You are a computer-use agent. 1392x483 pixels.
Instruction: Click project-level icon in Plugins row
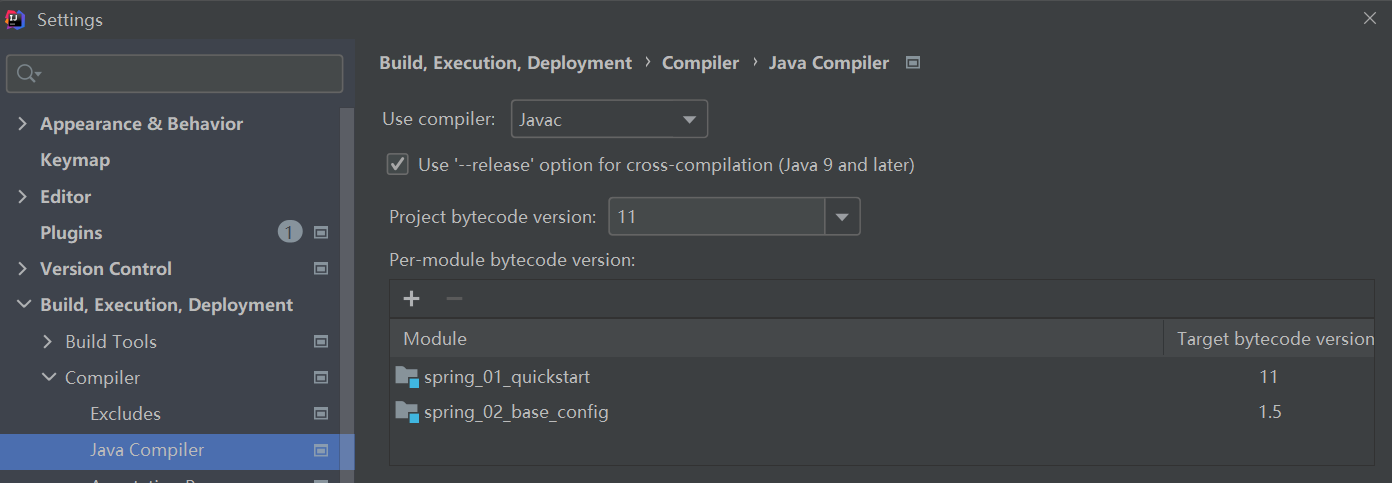click(x=321, y=233)
